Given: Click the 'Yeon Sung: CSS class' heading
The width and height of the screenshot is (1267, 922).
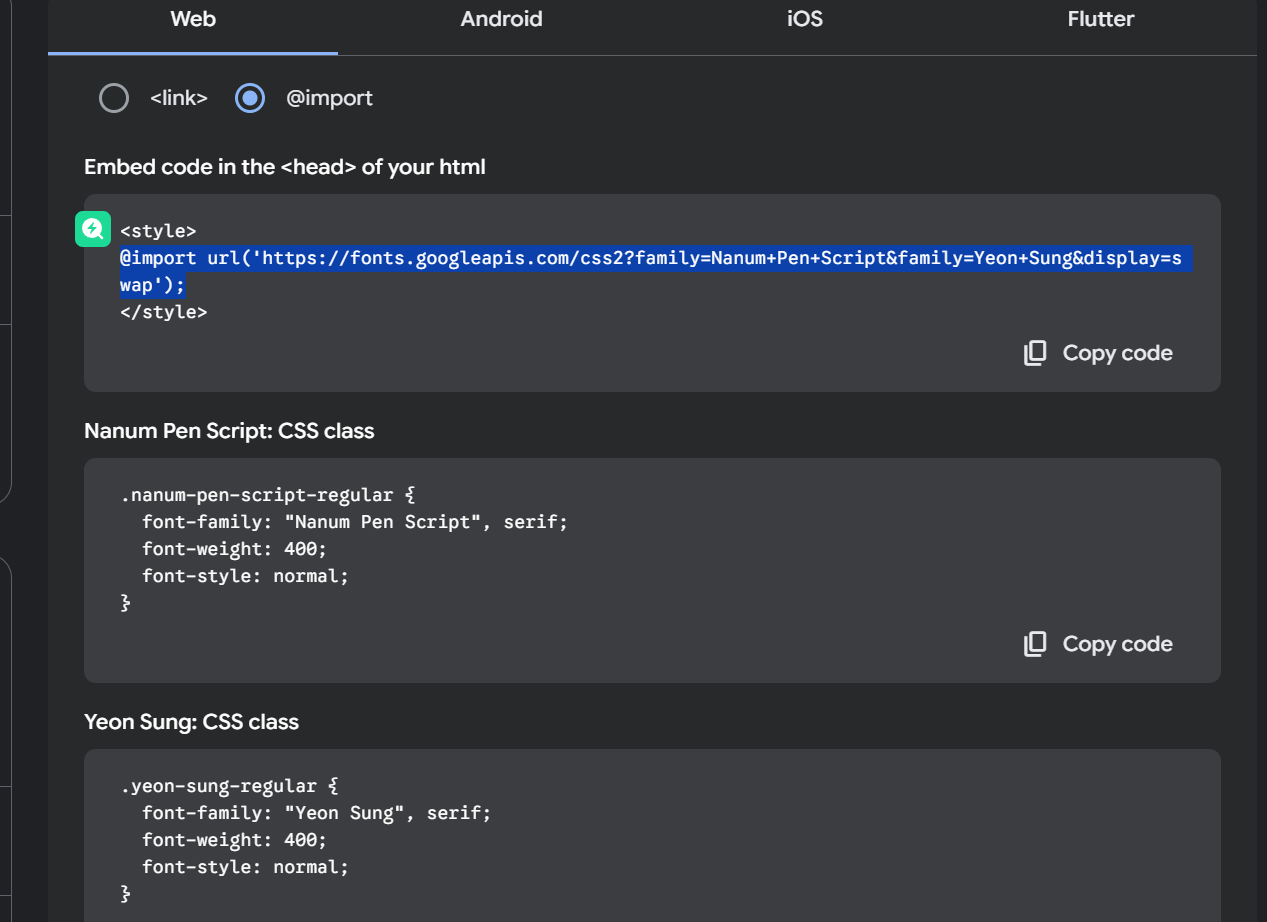Looking at the screenshot, I should [x=191, y=722].
